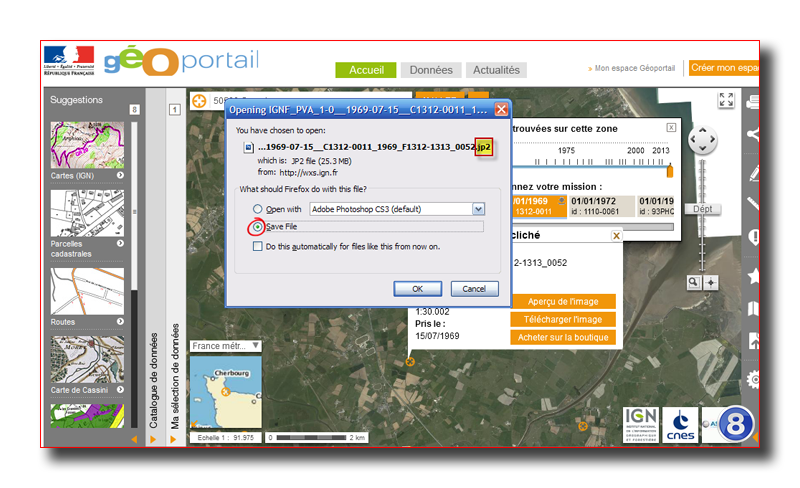Select the Save File radio button
800x488 pixels.
click(x=258, y=227)
